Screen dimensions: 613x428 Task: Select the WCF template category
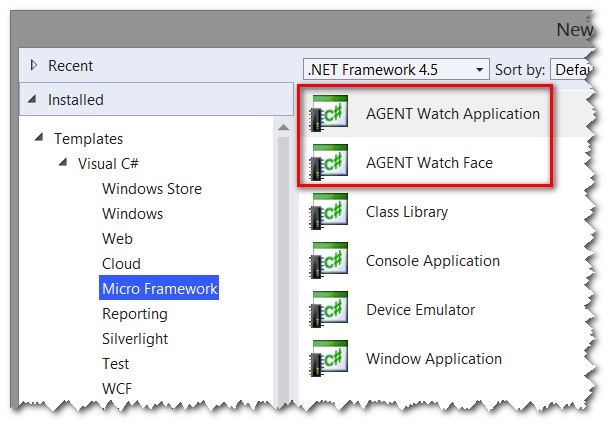tap(116, 389)
